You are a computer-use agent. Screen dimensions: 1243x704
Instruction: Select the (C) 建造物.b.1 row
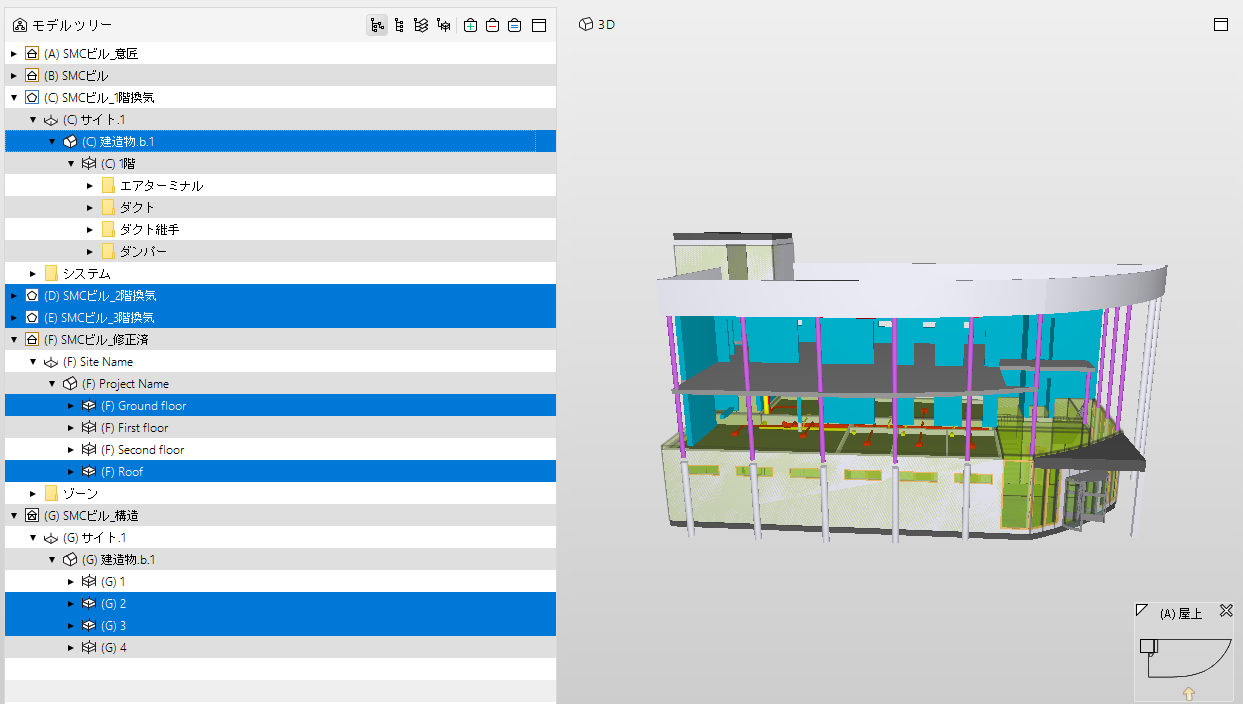[x=280, y=141]
